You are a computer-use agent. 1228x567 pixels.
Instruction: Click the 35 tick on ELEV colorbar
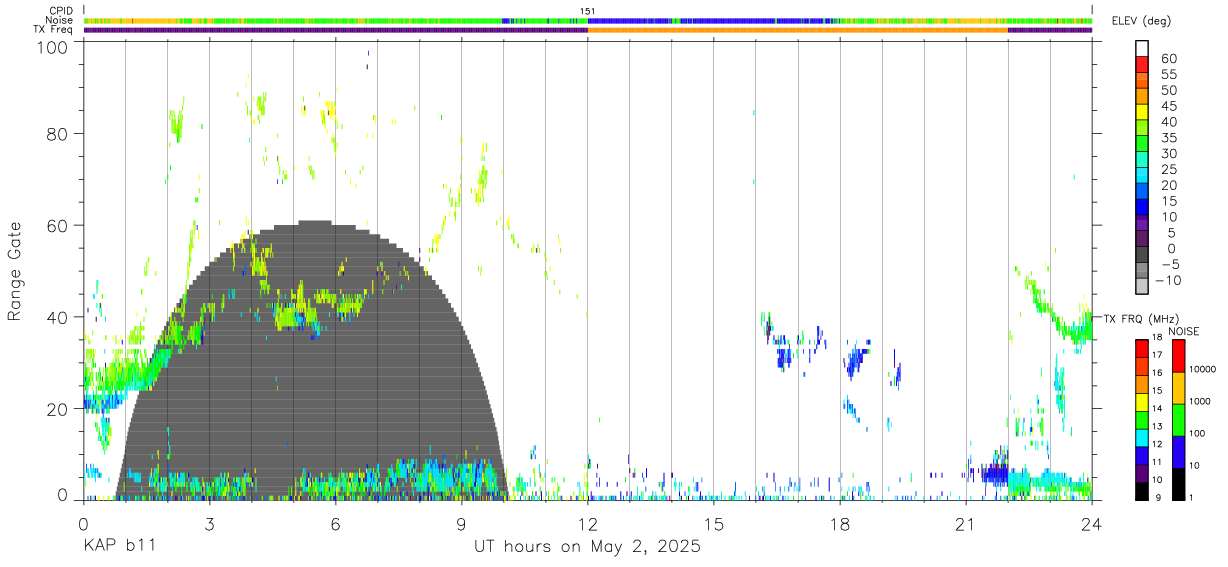[x=1167, y=138]
